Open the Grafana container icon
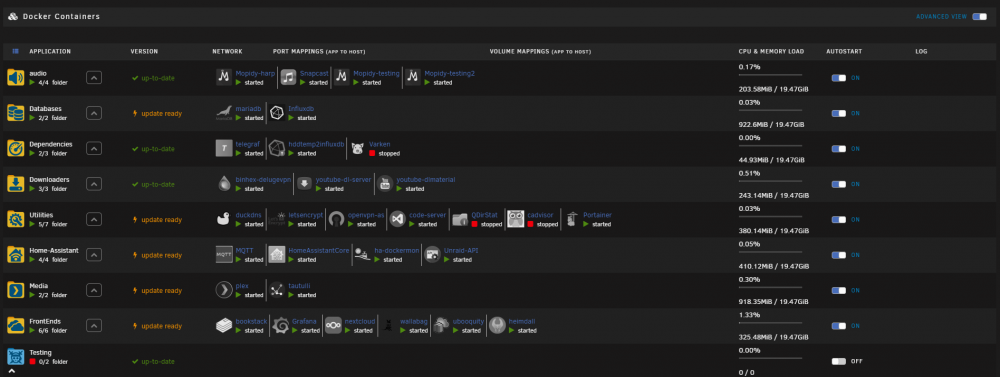Image resolution: width=1000 pixels, height=377 pixels. pyautogui.click(x=280, y=325)
